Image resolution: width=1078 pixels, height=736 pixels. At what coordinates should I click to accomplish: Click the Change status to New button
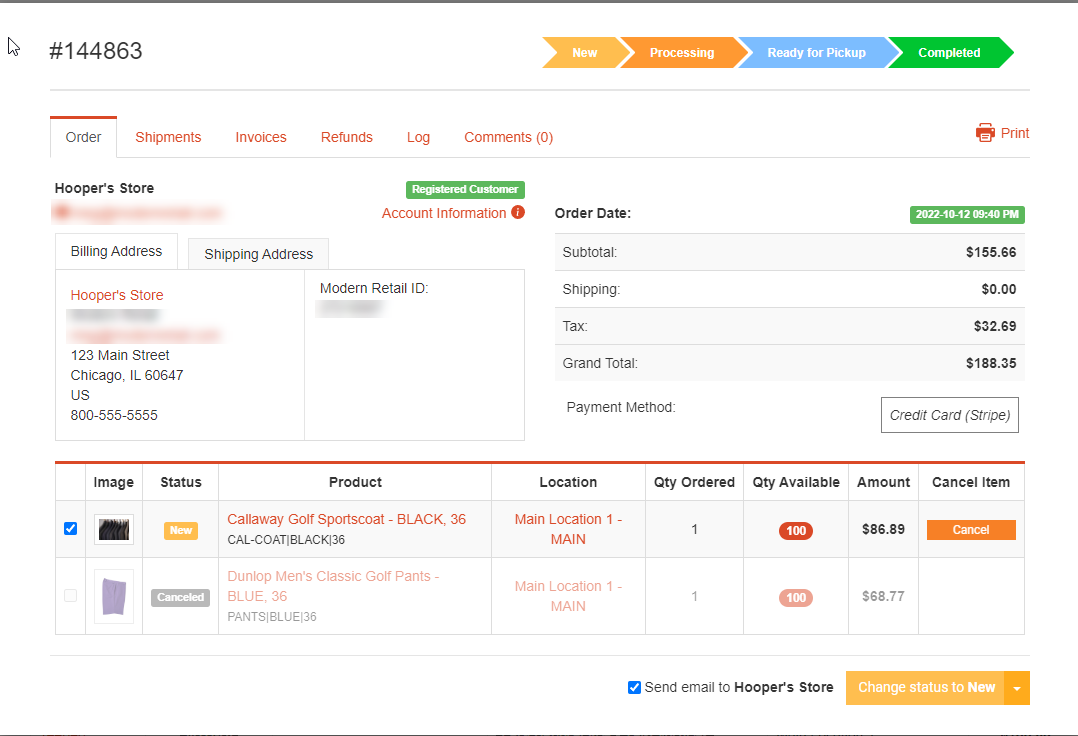(x=925, y=688)
